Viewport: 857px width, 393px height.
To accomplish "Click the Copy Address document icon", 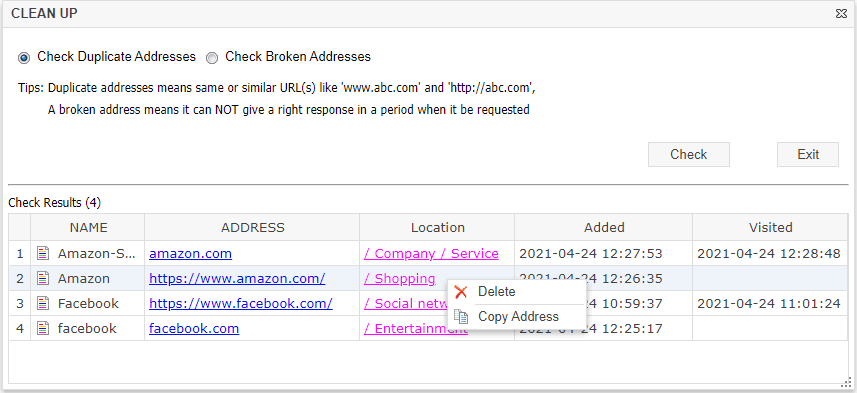I will 461,316.
